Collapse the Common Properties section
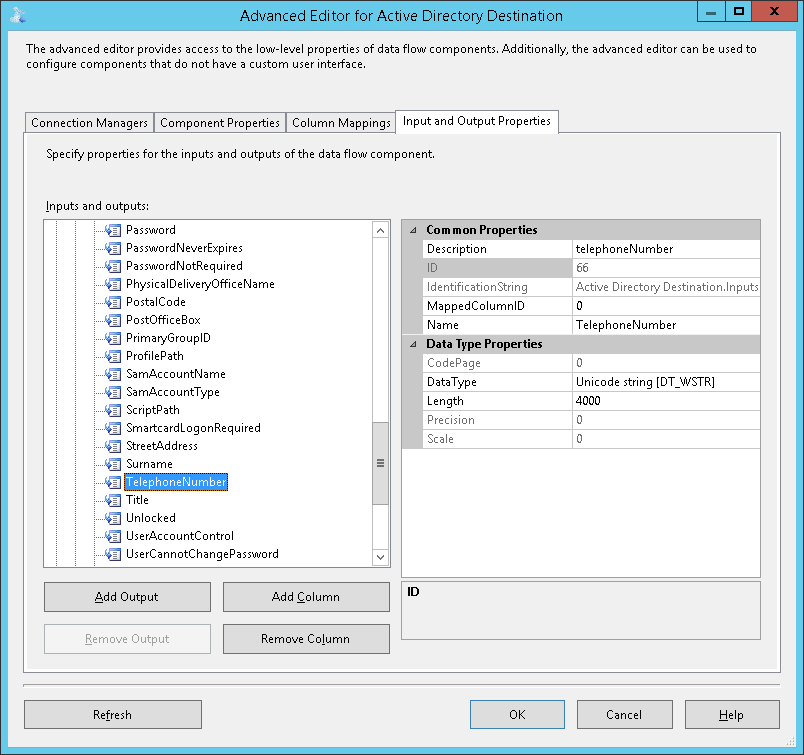The image size is (804, 755). tap(413, 230)
